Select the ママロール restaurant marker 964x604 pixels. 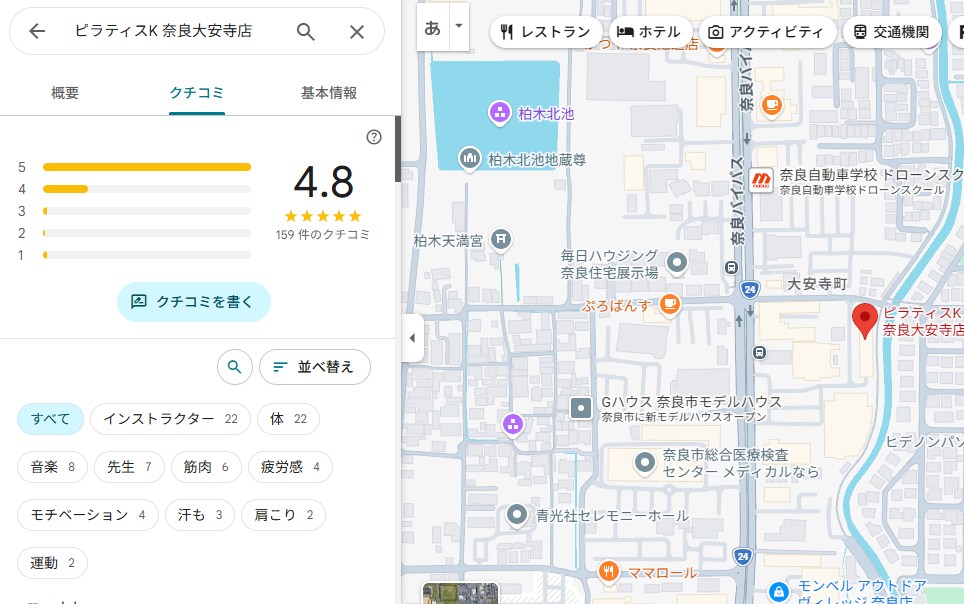[608, 572]
